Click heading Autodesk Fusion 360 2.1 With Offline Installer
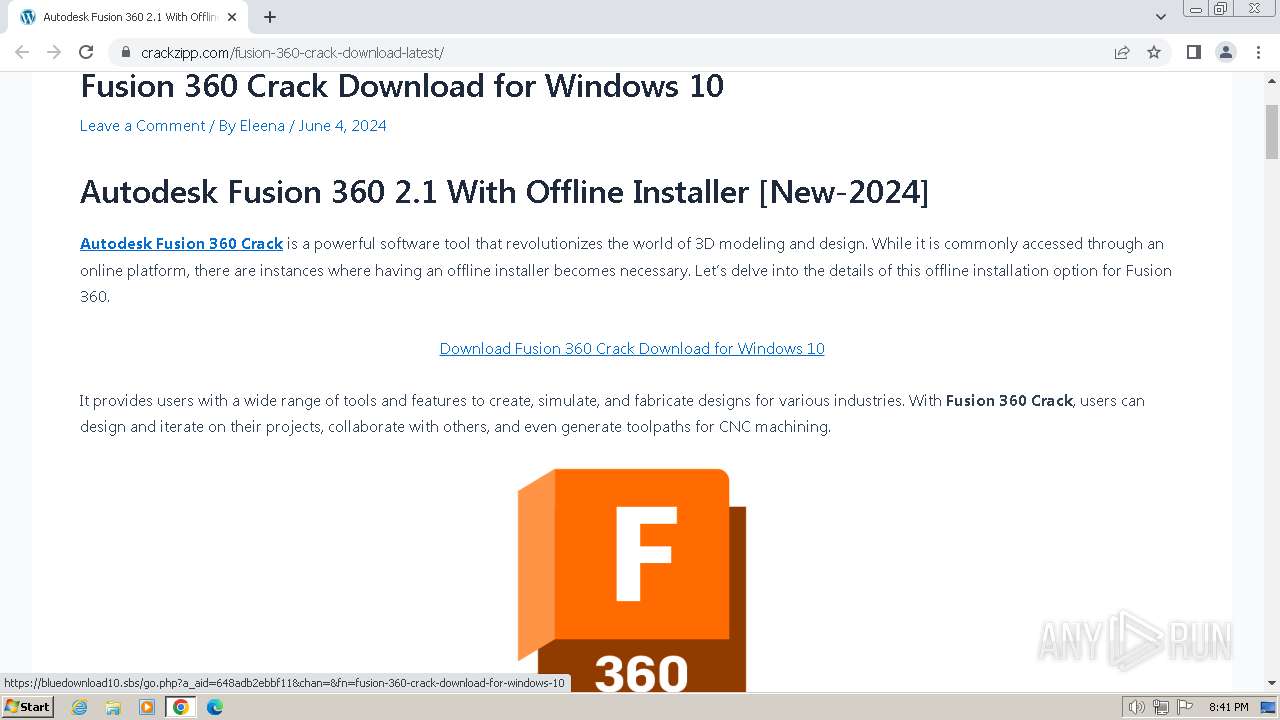1280x720 pixels. pos(504,191)
